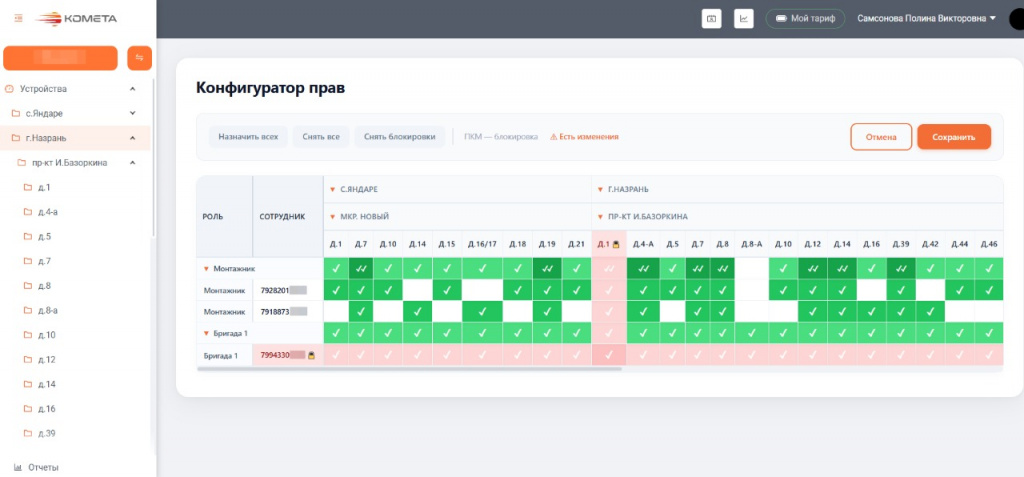1024x477 pixels.
Task: Click the Снять блокировки button
Action: pyautogui.click(x=400, y=137)
